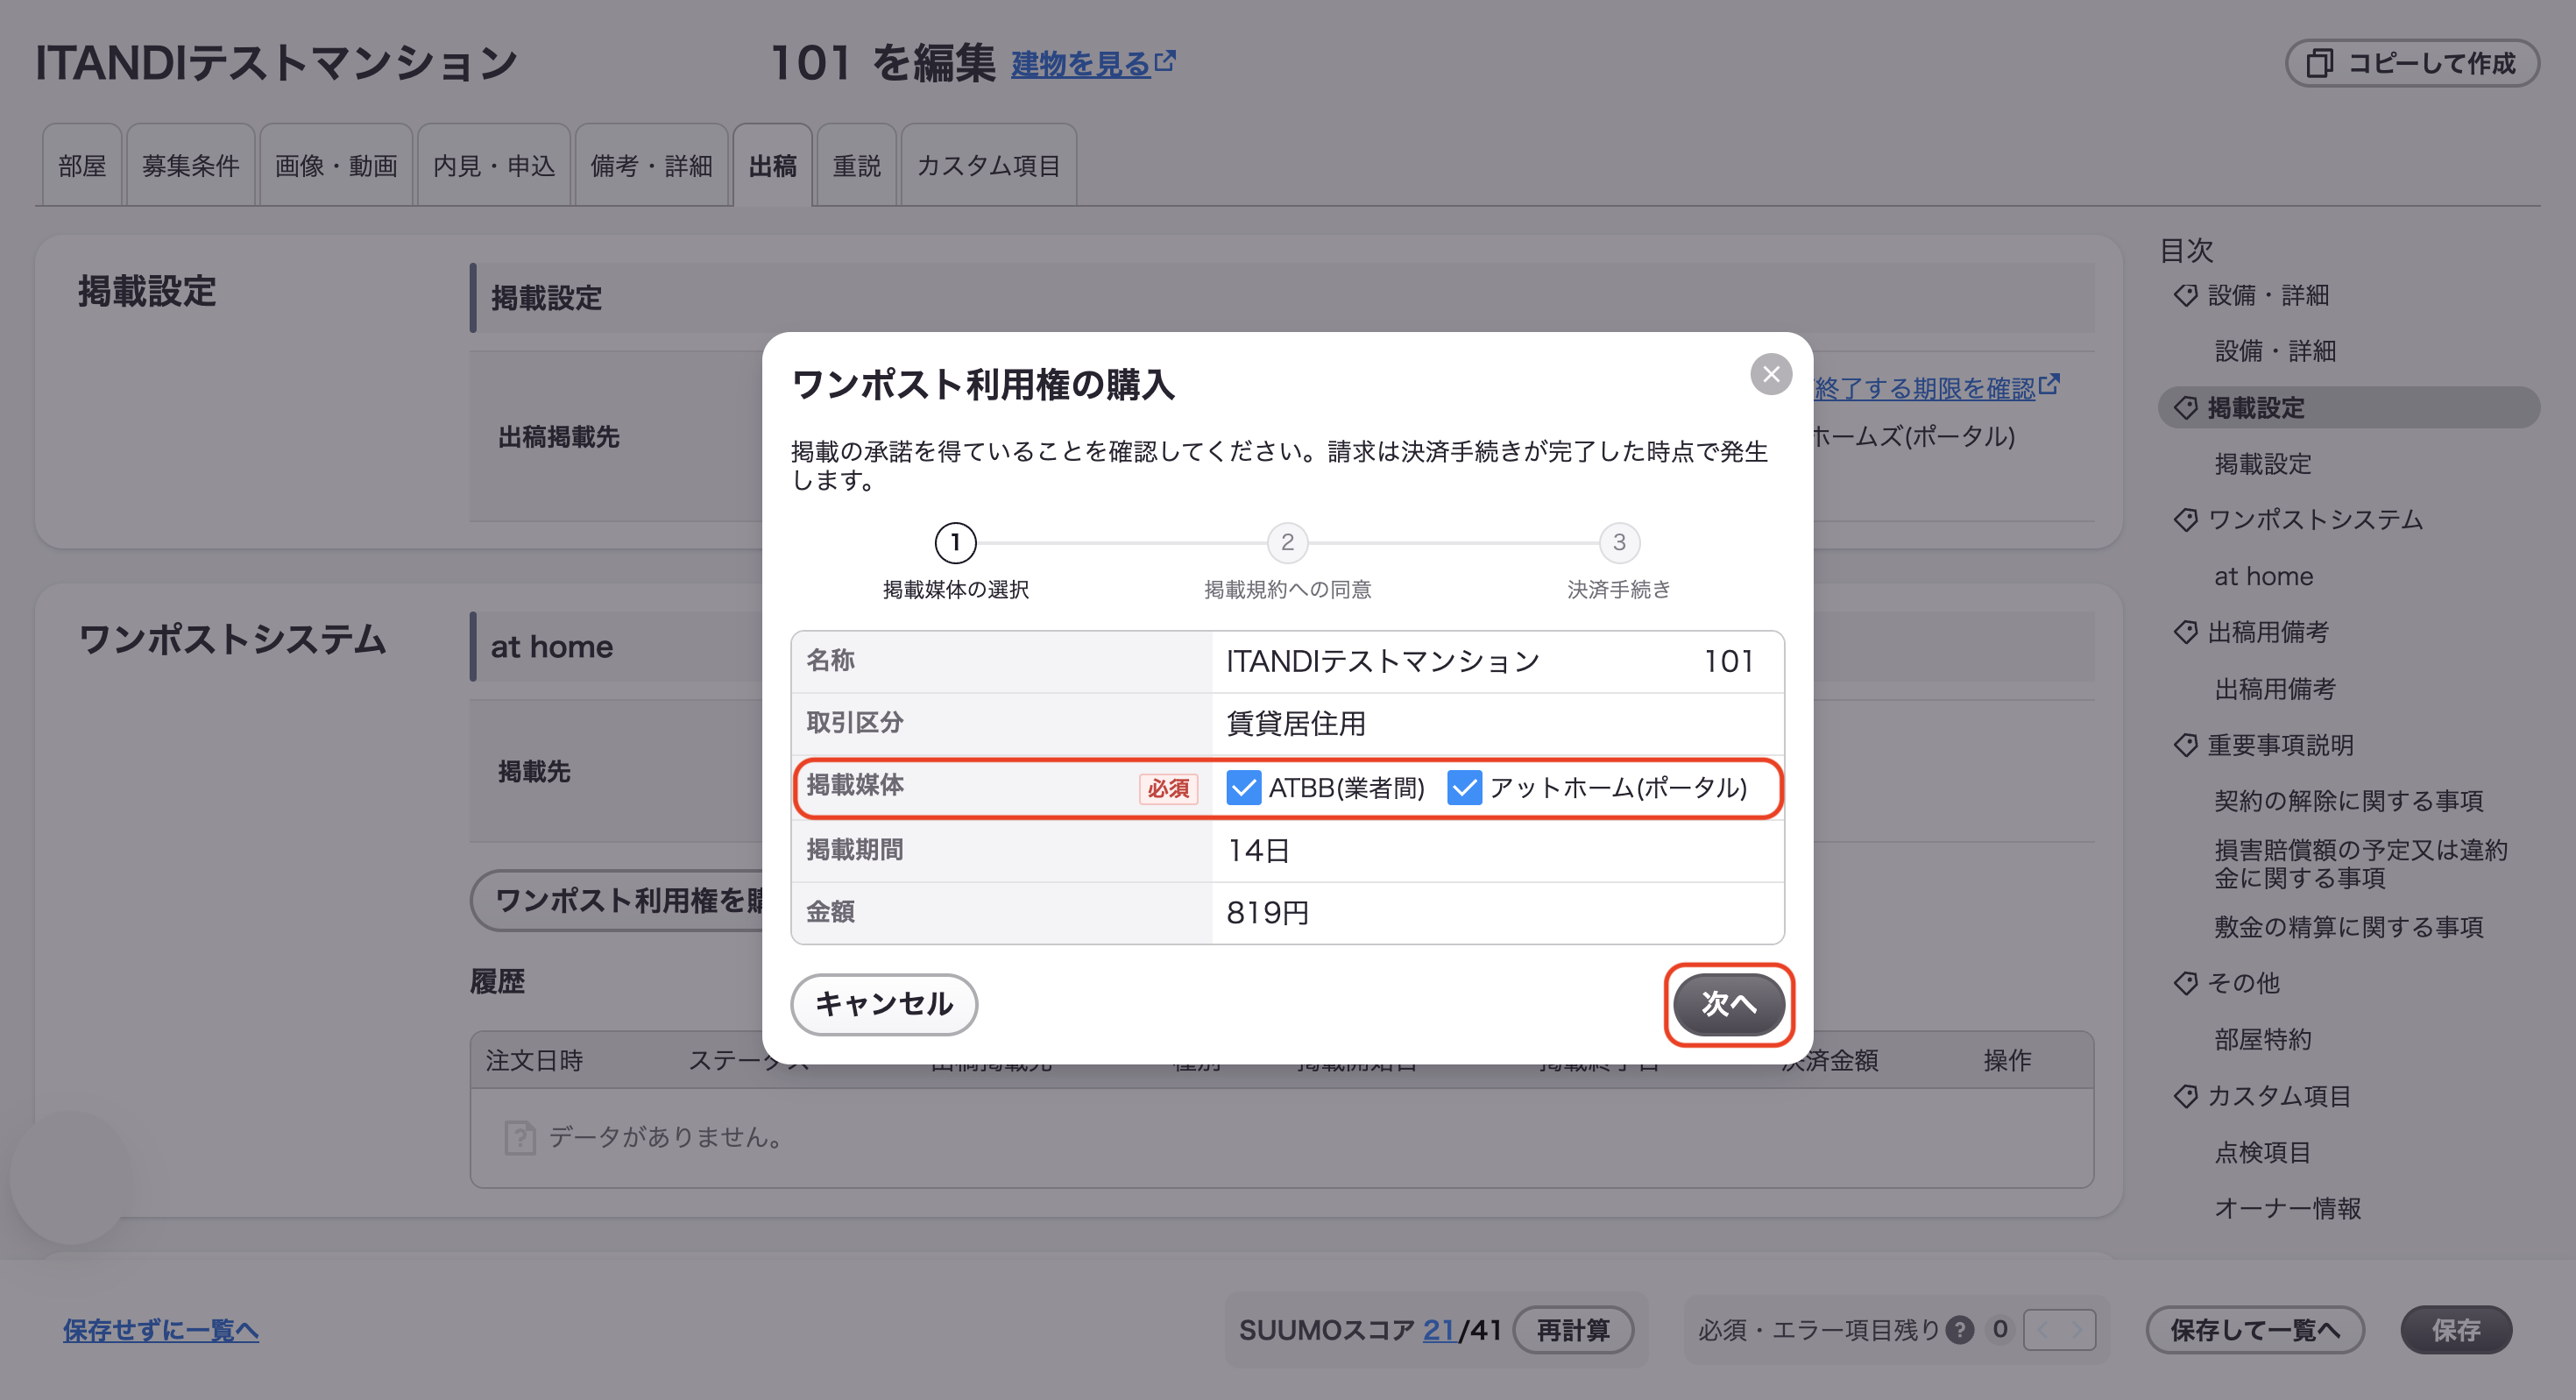Screen dimensions: 2576x1400
Task: Open the 重説 tab
Action: pos(856,165)
